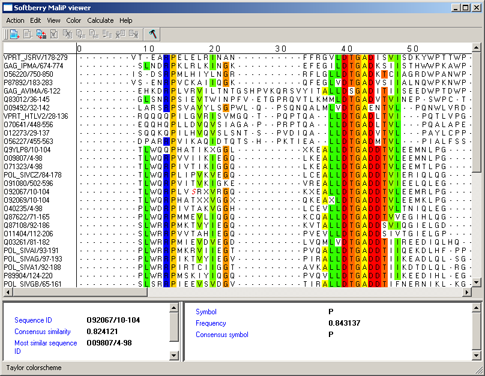Click the value 0.824121
This screenshot has height=376, width=485.
pyautogui.click(x=102, y=332)
